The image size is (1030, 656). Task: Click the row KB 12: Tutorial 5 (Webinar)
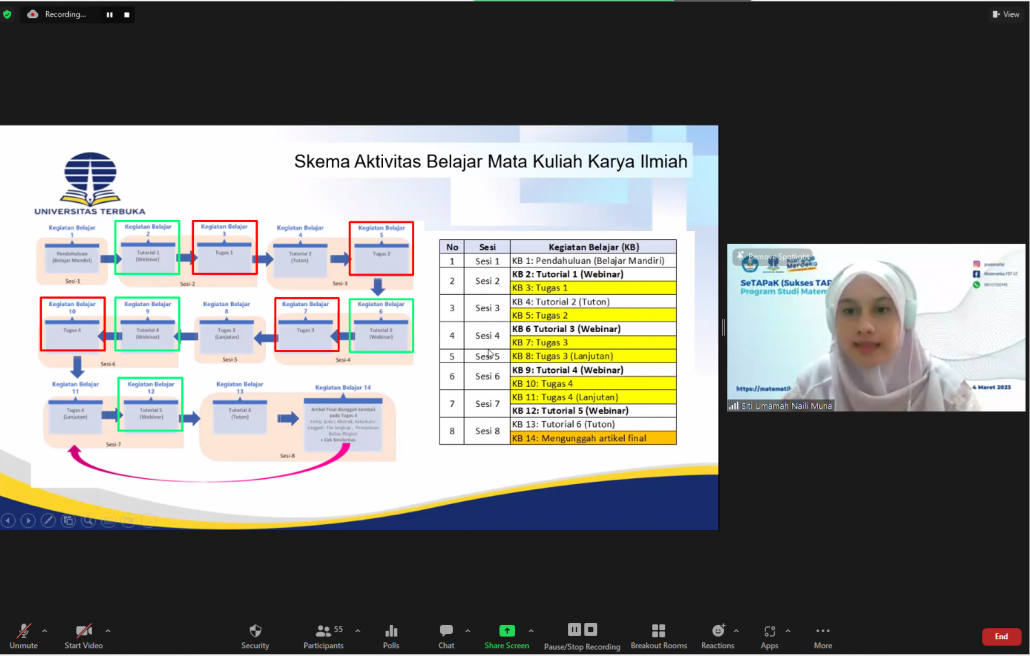[x=593, y=410]
